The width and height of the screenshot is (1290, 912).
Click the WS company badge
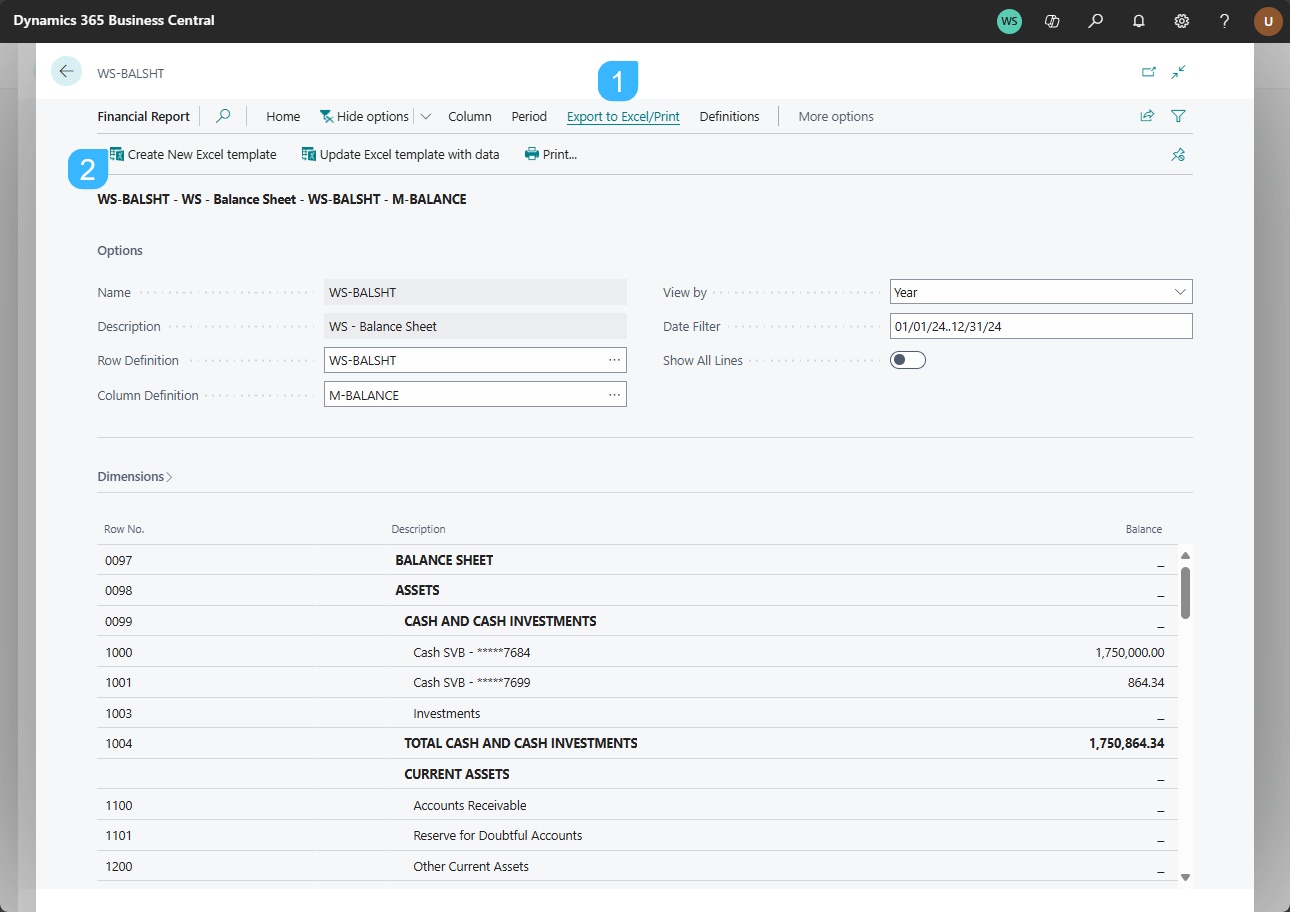1010,21
